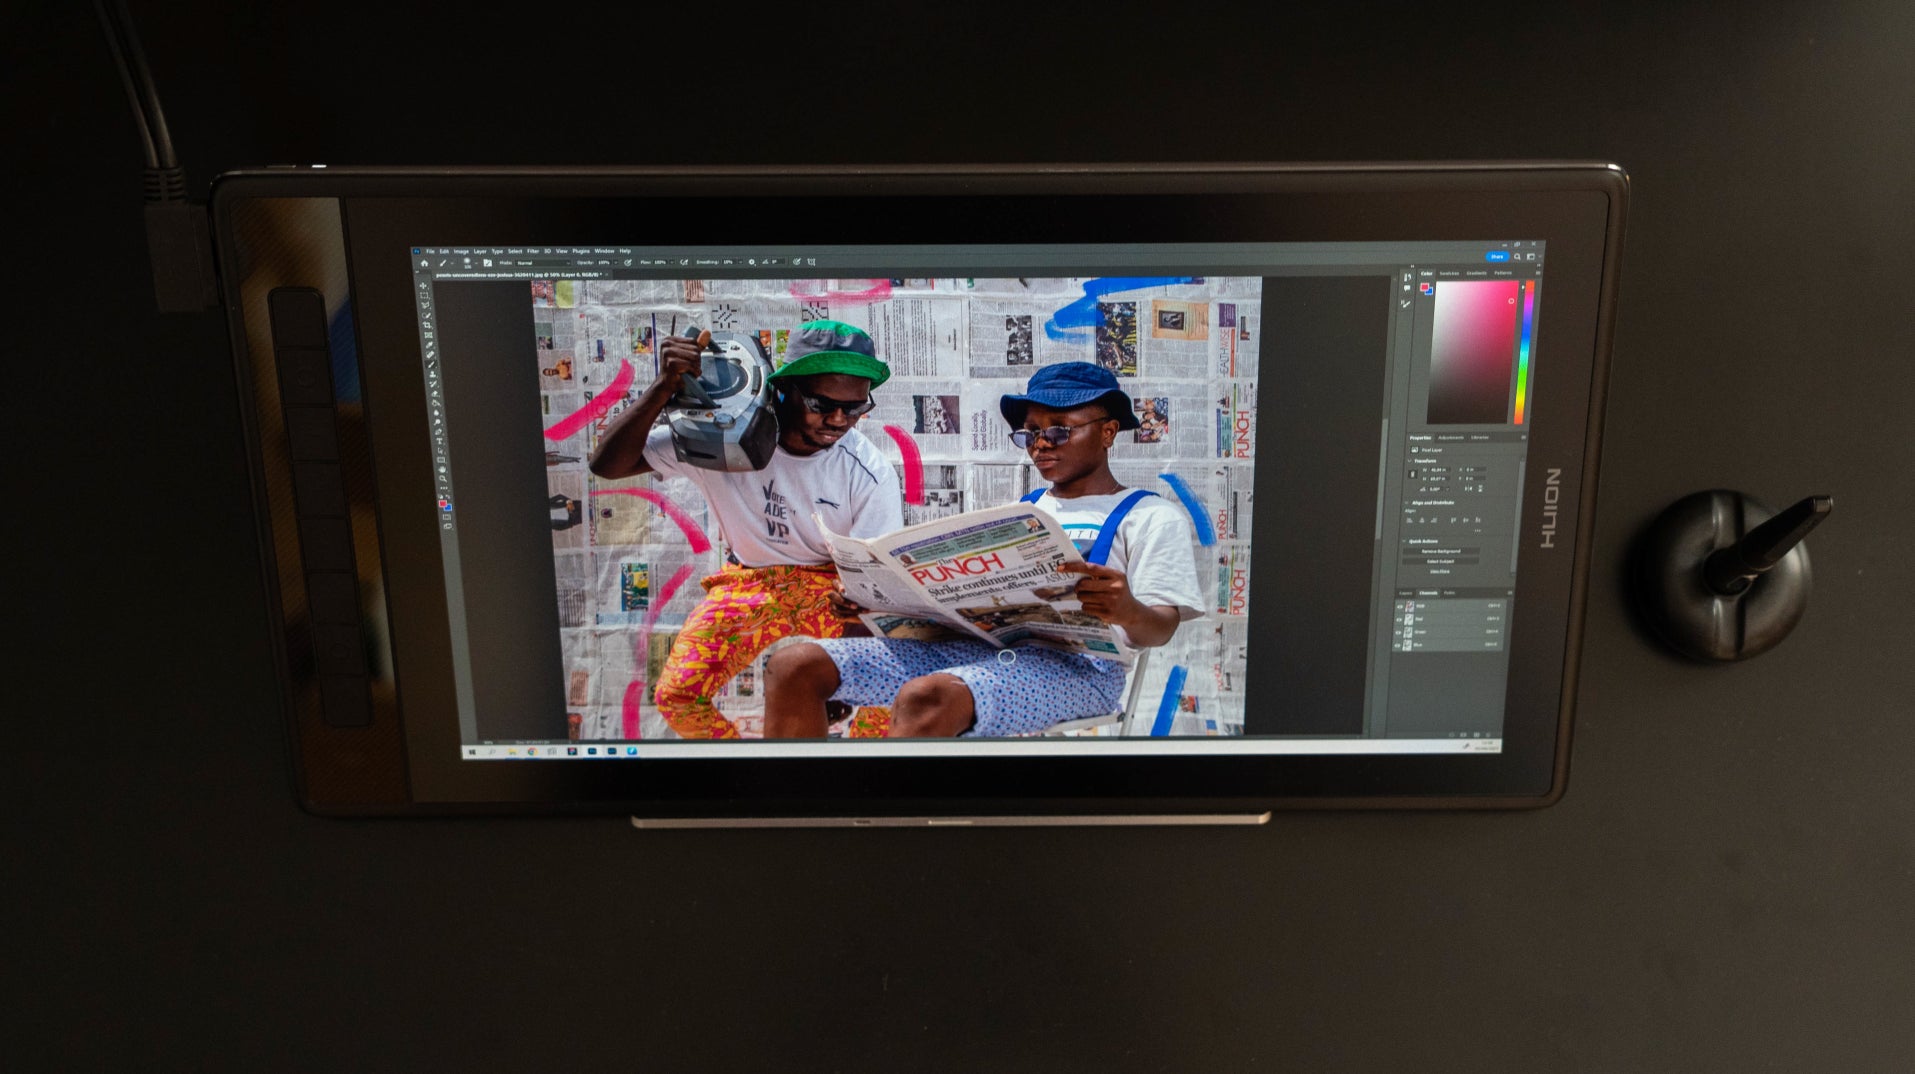1915x1074 pixels.
Task: Open Windows Start menu
Action: (x=472, y=752)
